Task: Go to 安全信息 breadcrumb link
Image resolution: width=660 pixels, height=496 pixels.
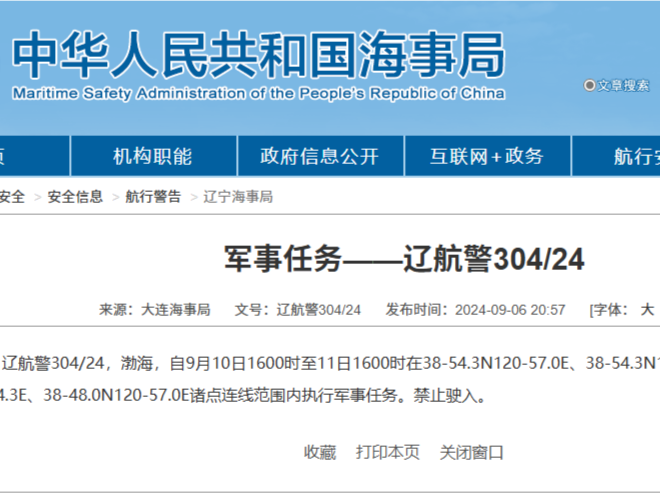Action: (x=75, y=197)
